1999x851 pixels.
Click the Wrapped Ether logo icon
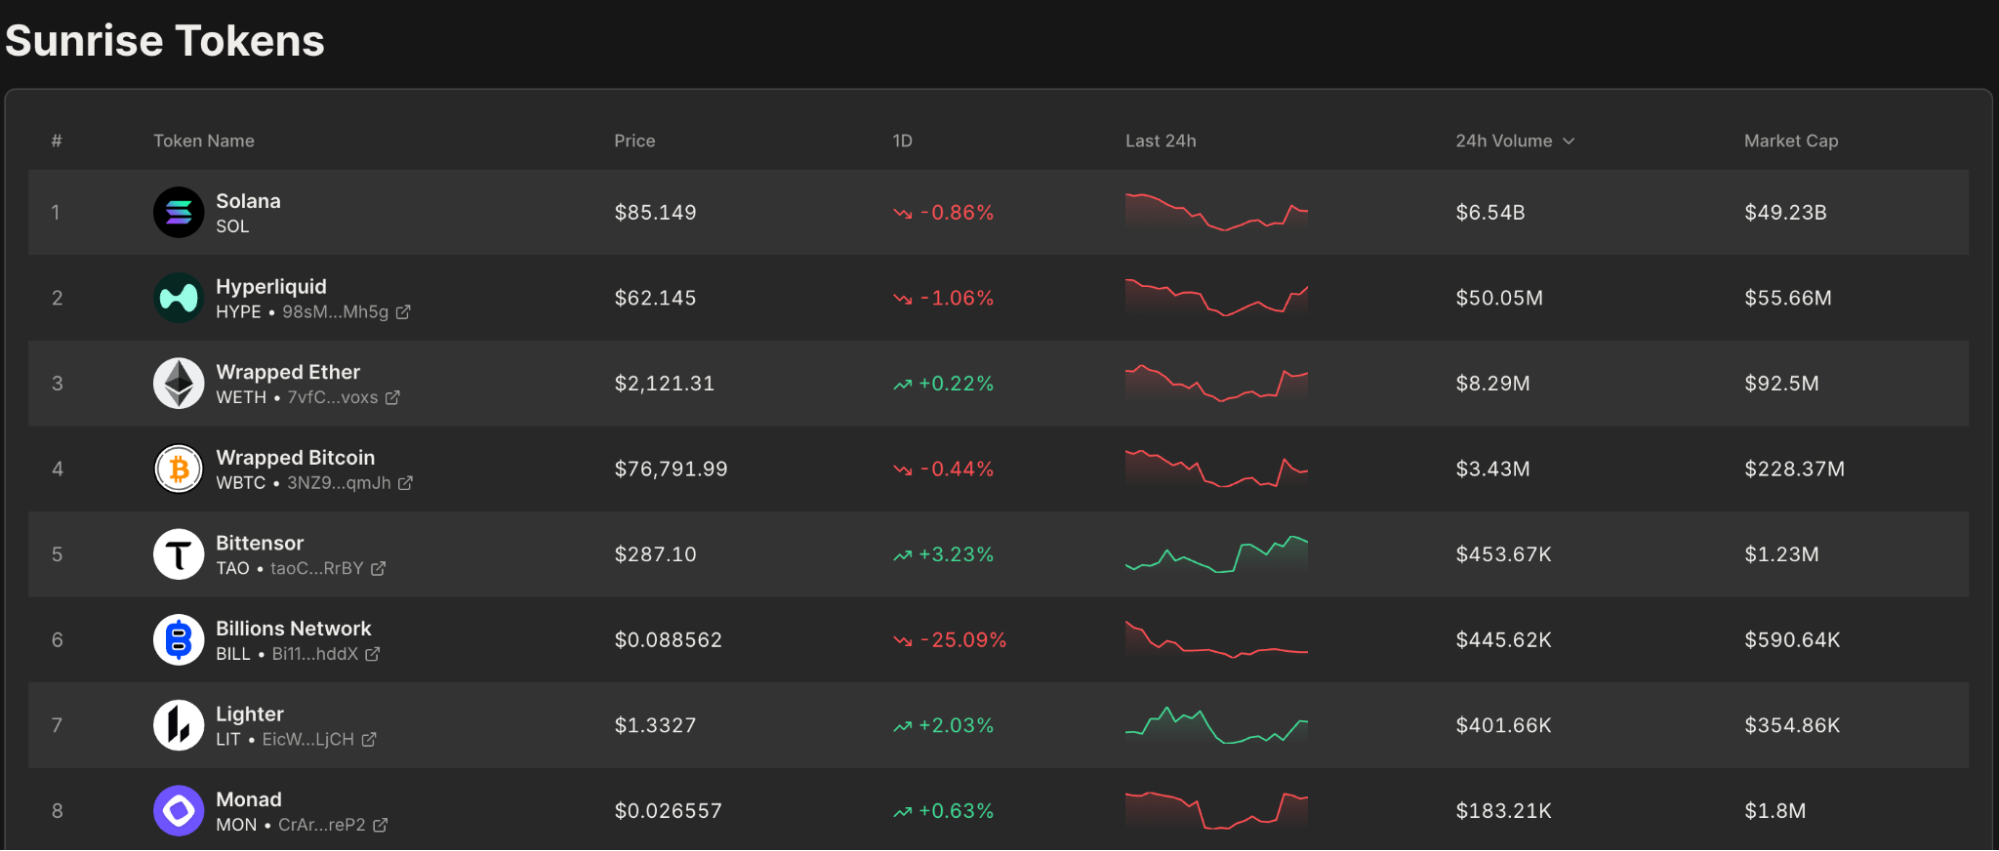click(179, 383)
